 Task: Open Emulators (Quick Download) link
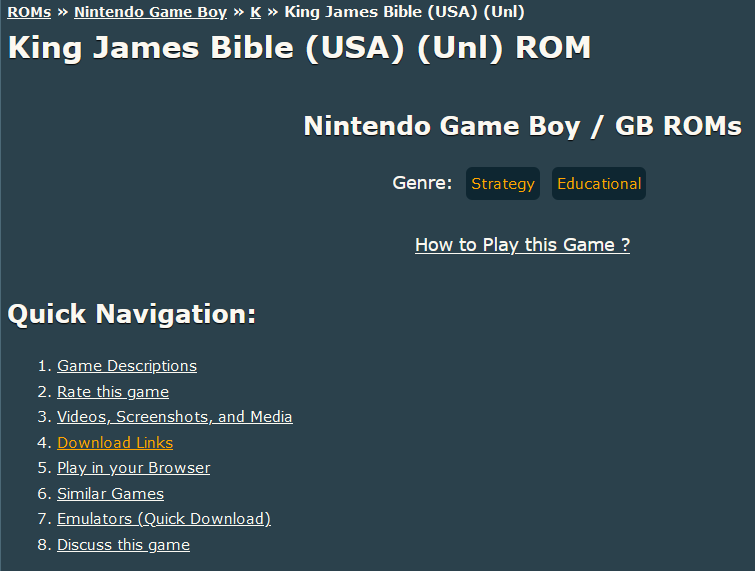(x=164, y=519)
